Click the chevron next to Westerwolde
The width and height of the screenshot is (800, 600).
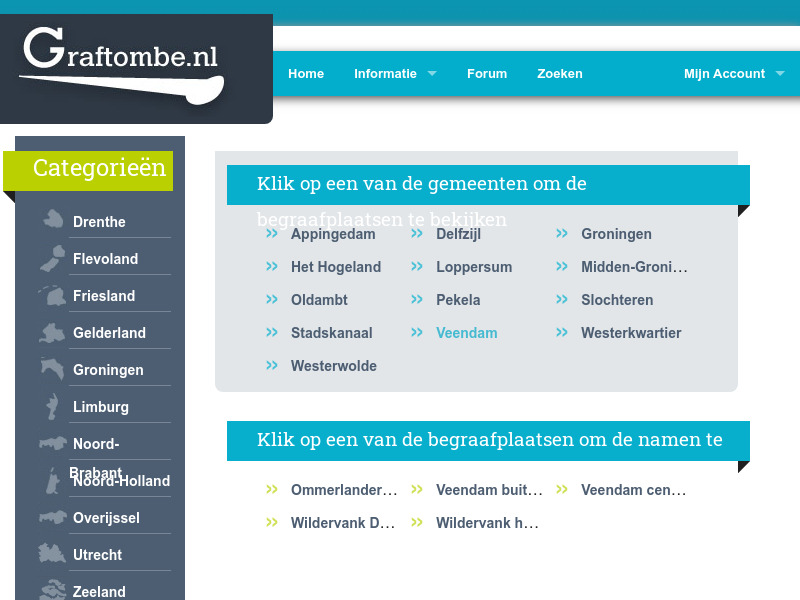click(x=271, y=365)
